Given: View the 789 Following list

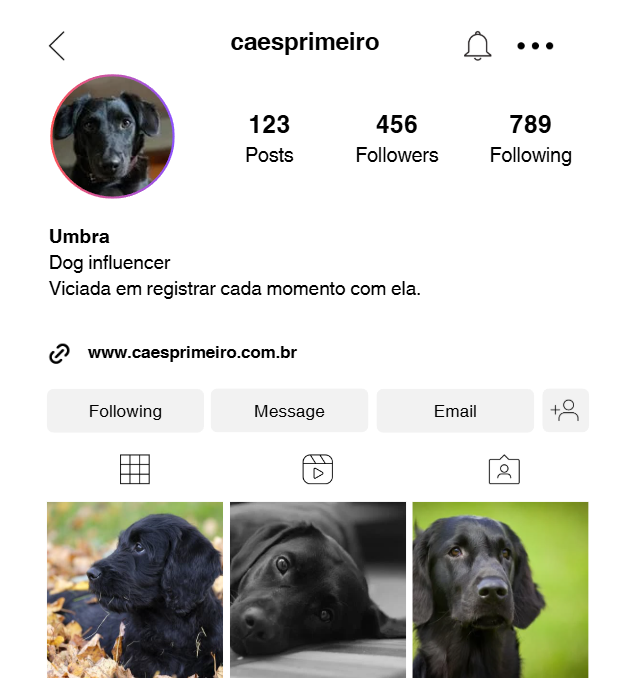Looking at the screenshot, I should pos(530,139).
